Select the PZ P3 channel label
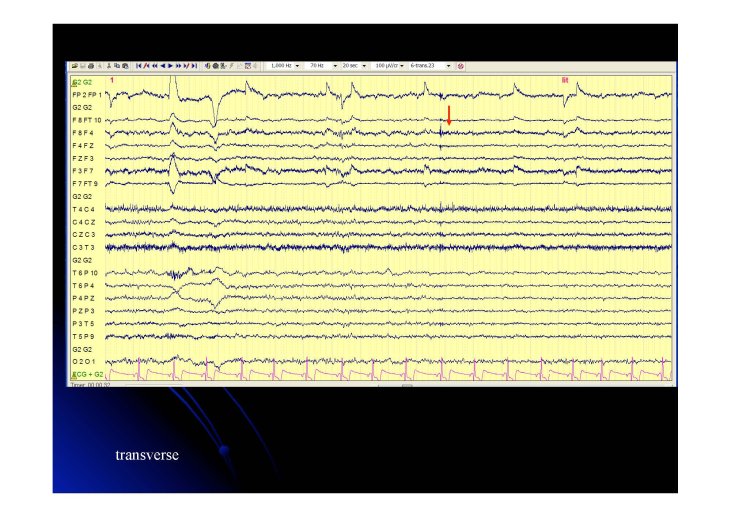This screenshot has height=517, width=731. coord(83,311)
